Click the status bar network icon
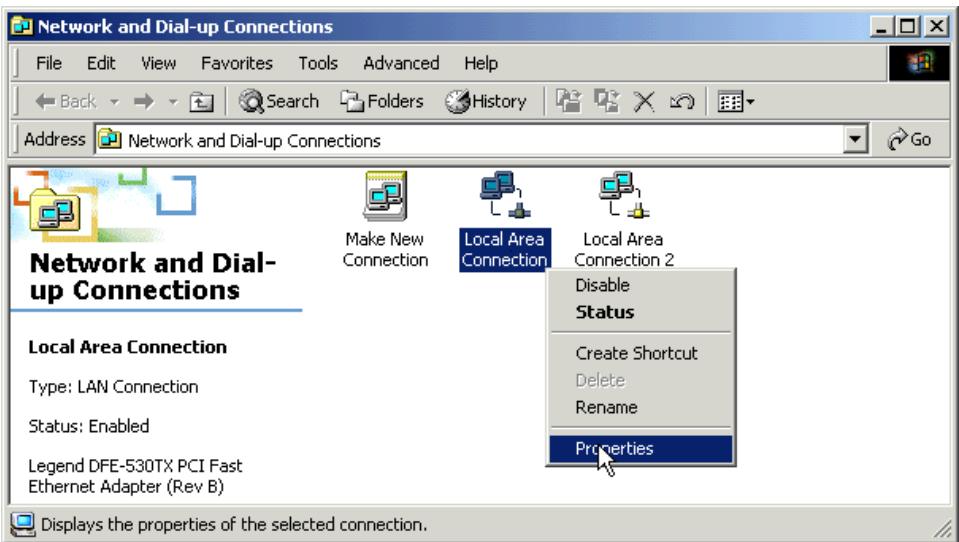Screen dimensions: 959x542 pos(24,525)
